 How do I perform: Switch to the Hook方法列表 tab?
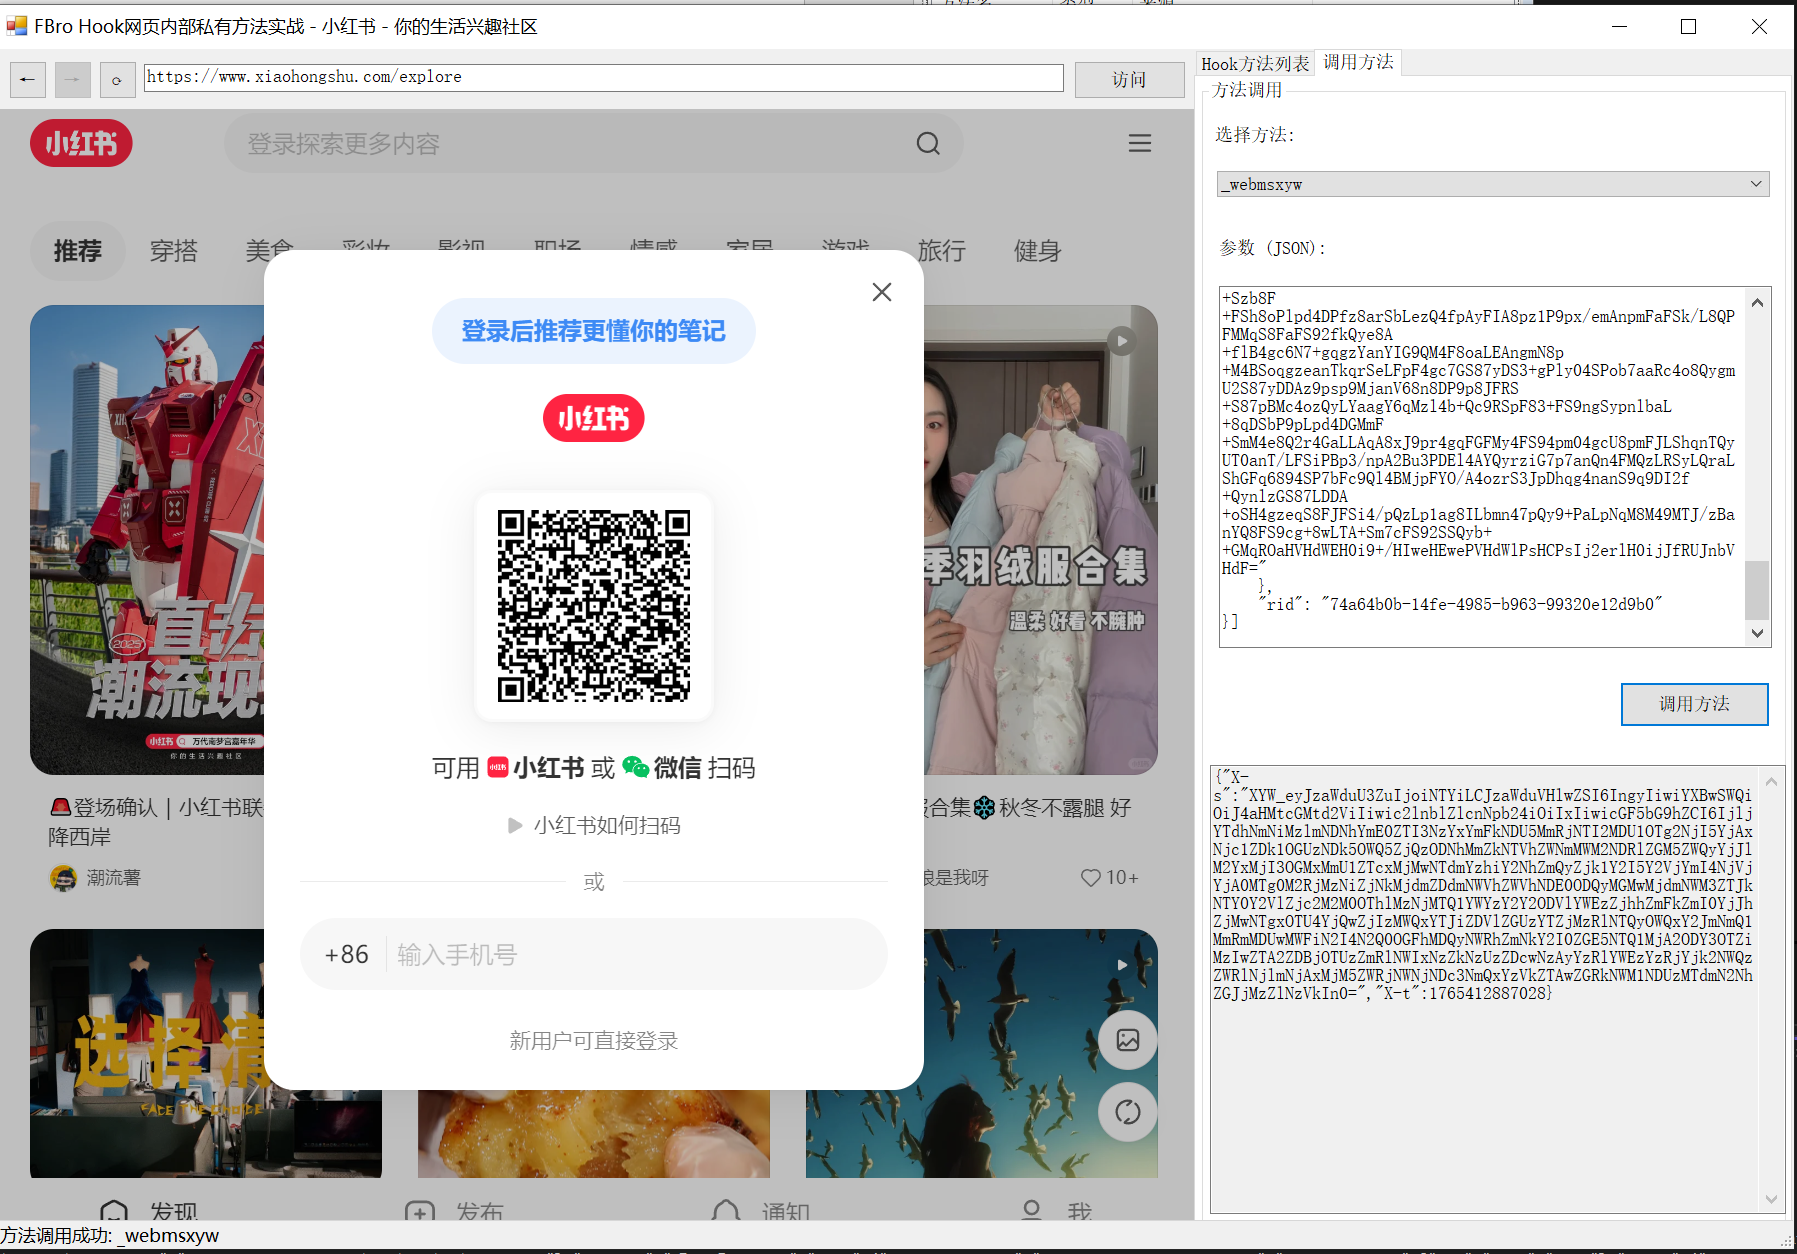(x=1255, y=64)
